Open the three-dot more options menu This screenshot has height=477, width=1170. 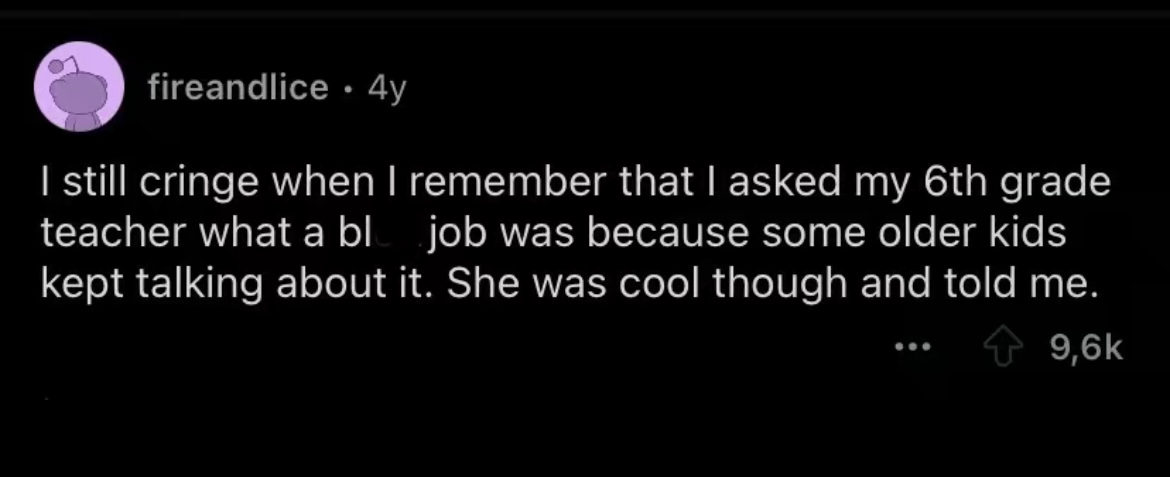click(x=913, y=349)
